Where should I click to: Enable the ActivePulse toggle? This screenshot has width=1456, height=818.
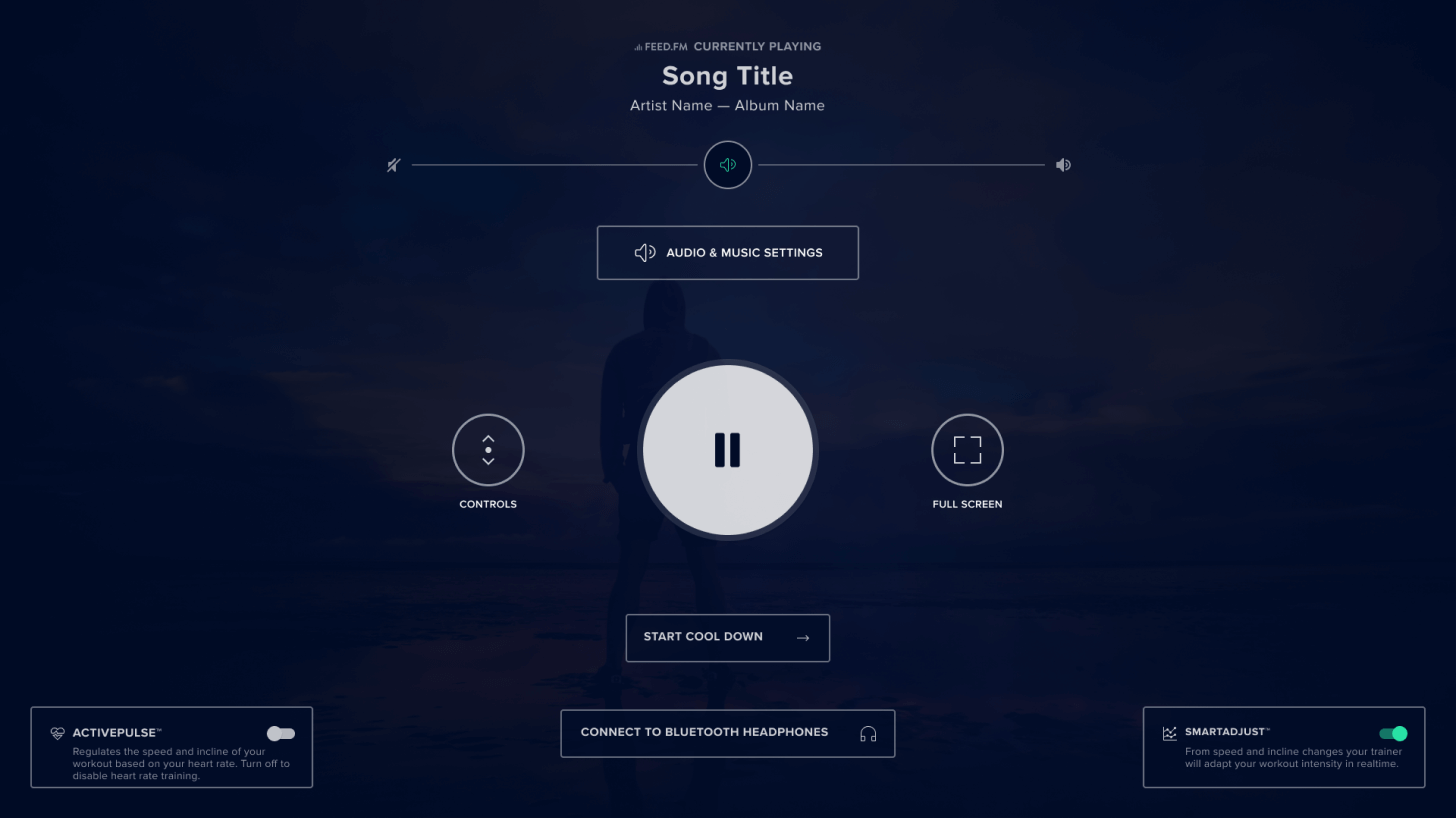click(x=281, y=734)
